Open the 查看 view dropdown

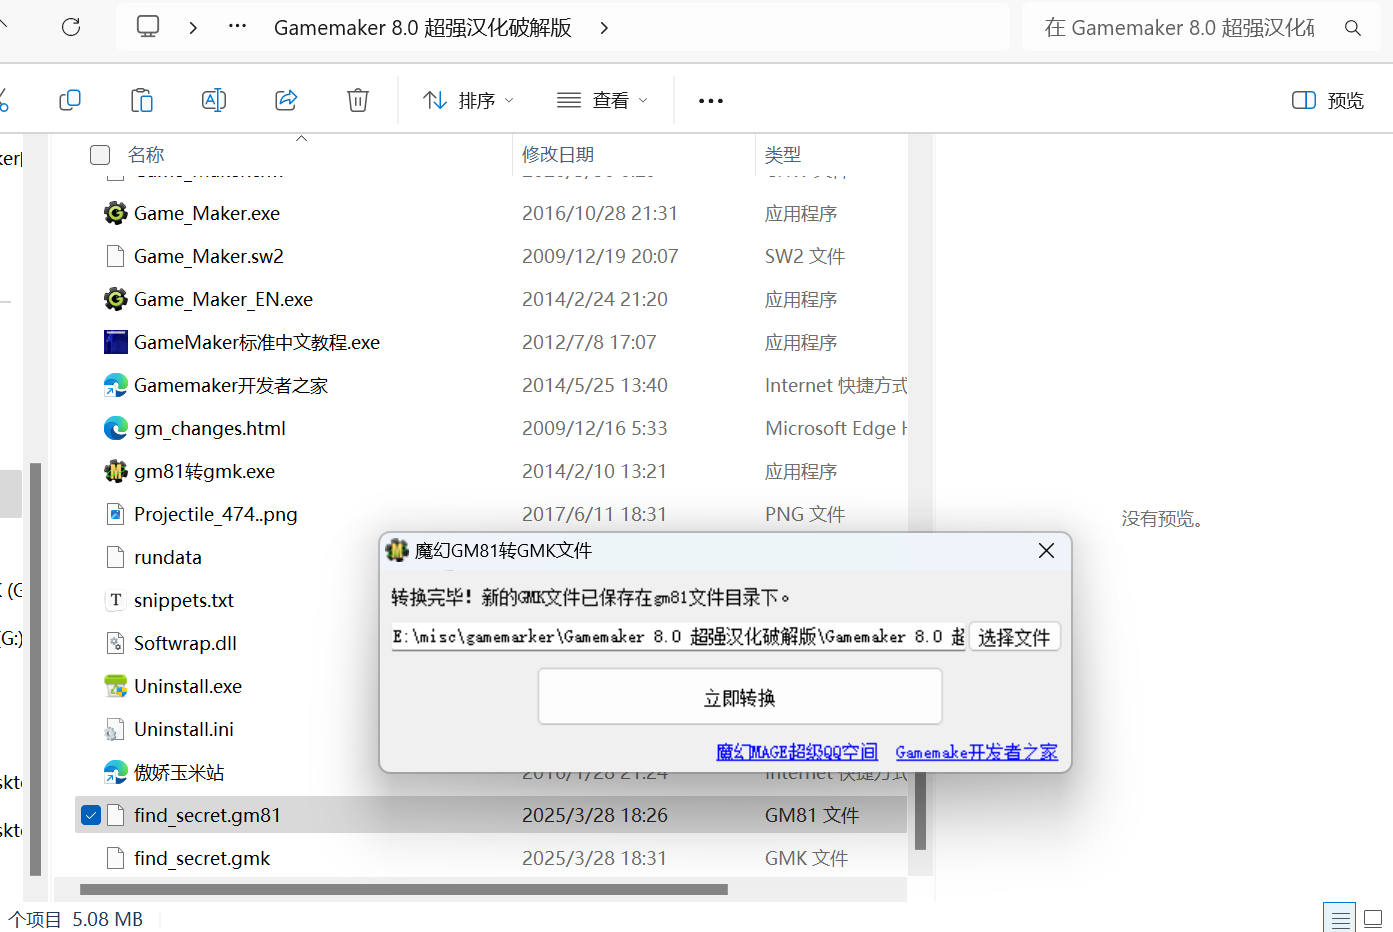(x=602, y=100)
